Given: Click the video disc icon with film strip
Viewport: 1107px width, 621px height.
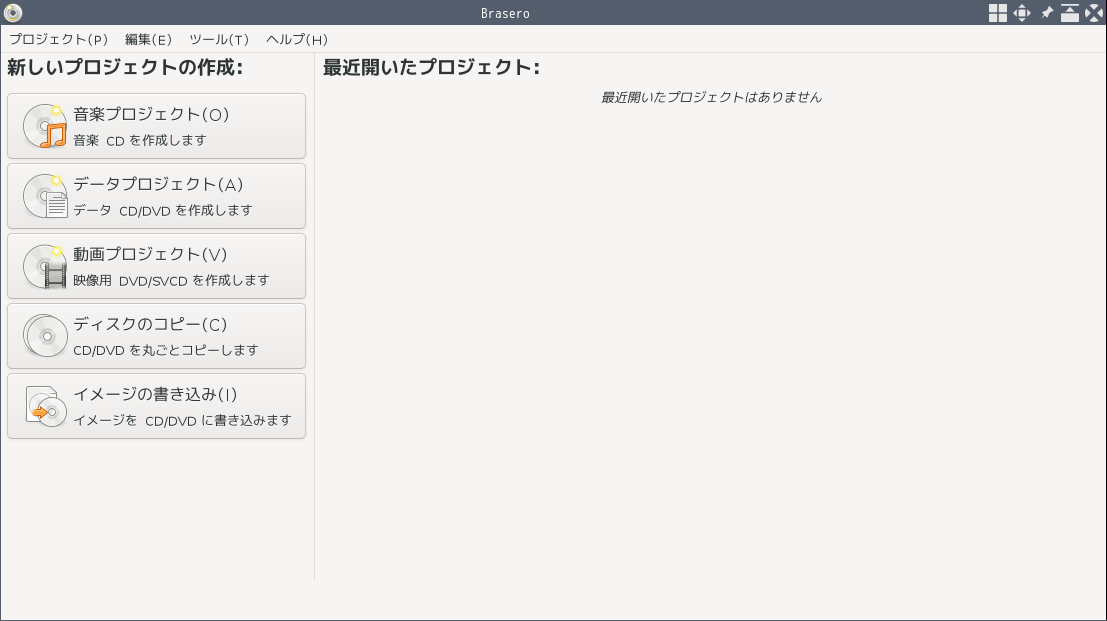Looking at the screenshot, I should 45,266.
